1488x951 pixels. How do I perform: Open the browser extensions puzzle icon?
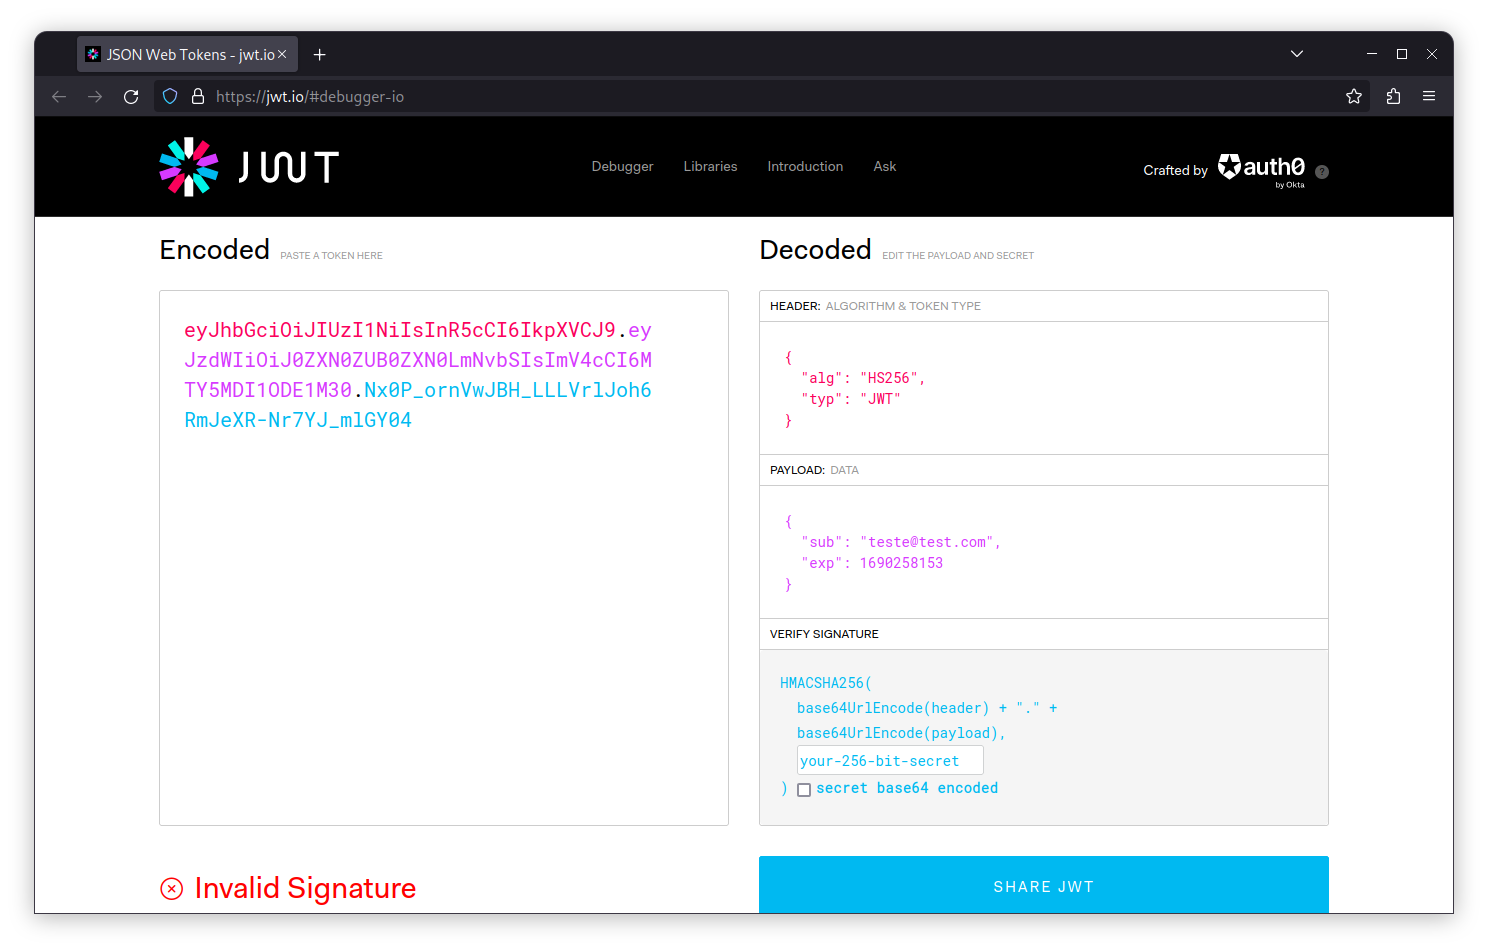(1393, 97)
